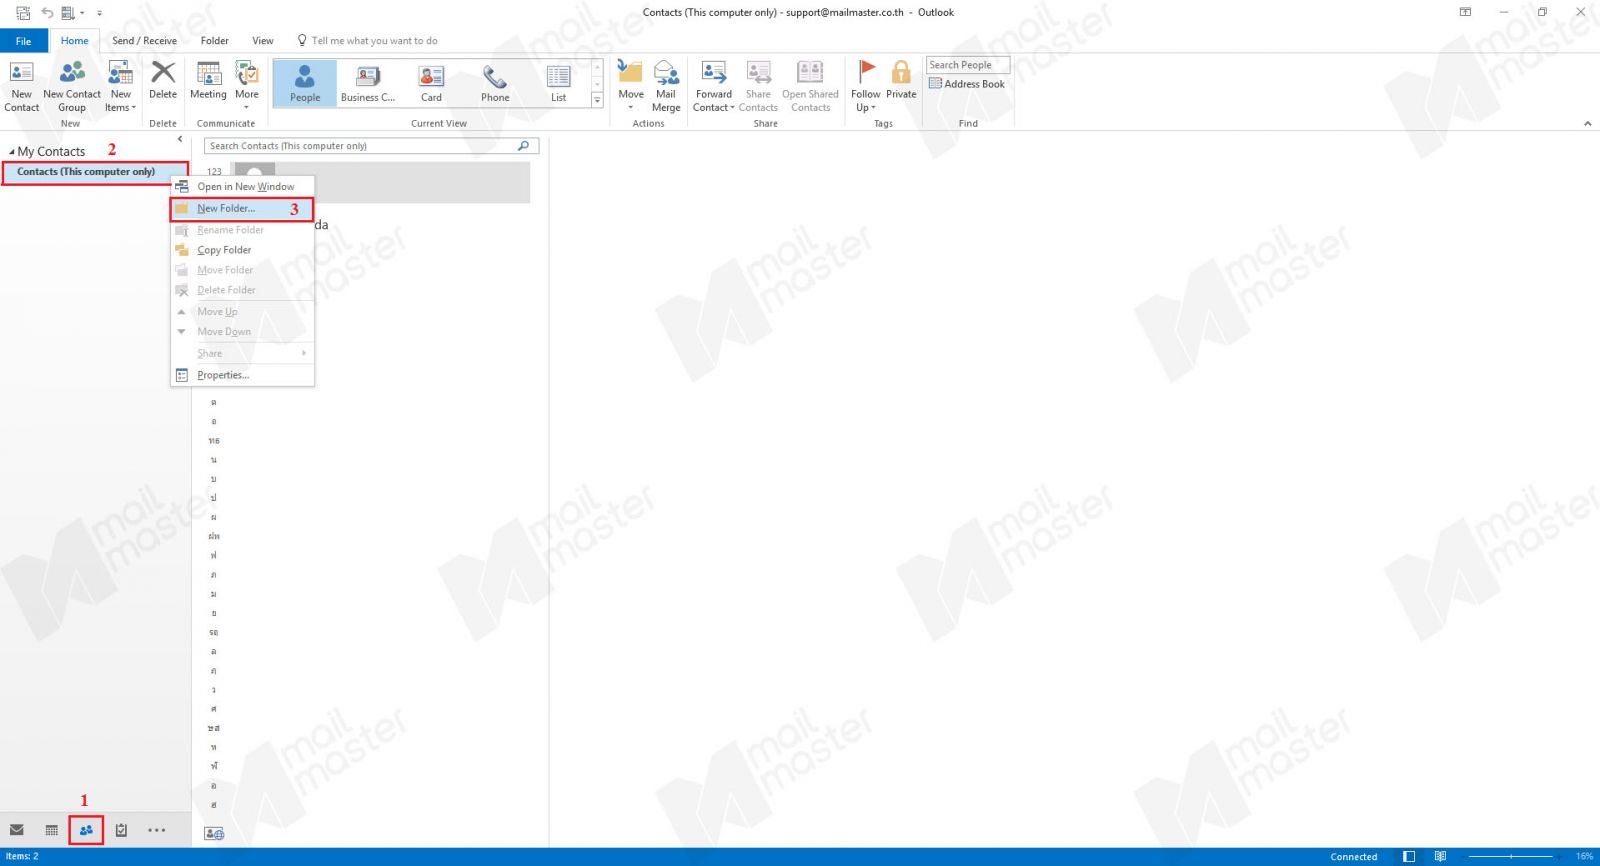Choose Copy Folder from context menu
1600x866 pixels.
243,250
